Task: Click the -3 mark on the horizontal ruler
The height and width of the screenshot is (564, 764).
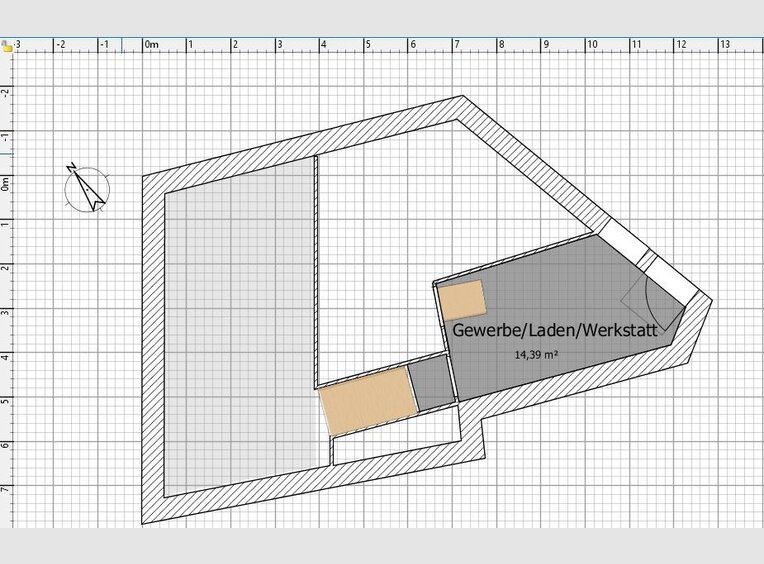Action: (18, 45)
